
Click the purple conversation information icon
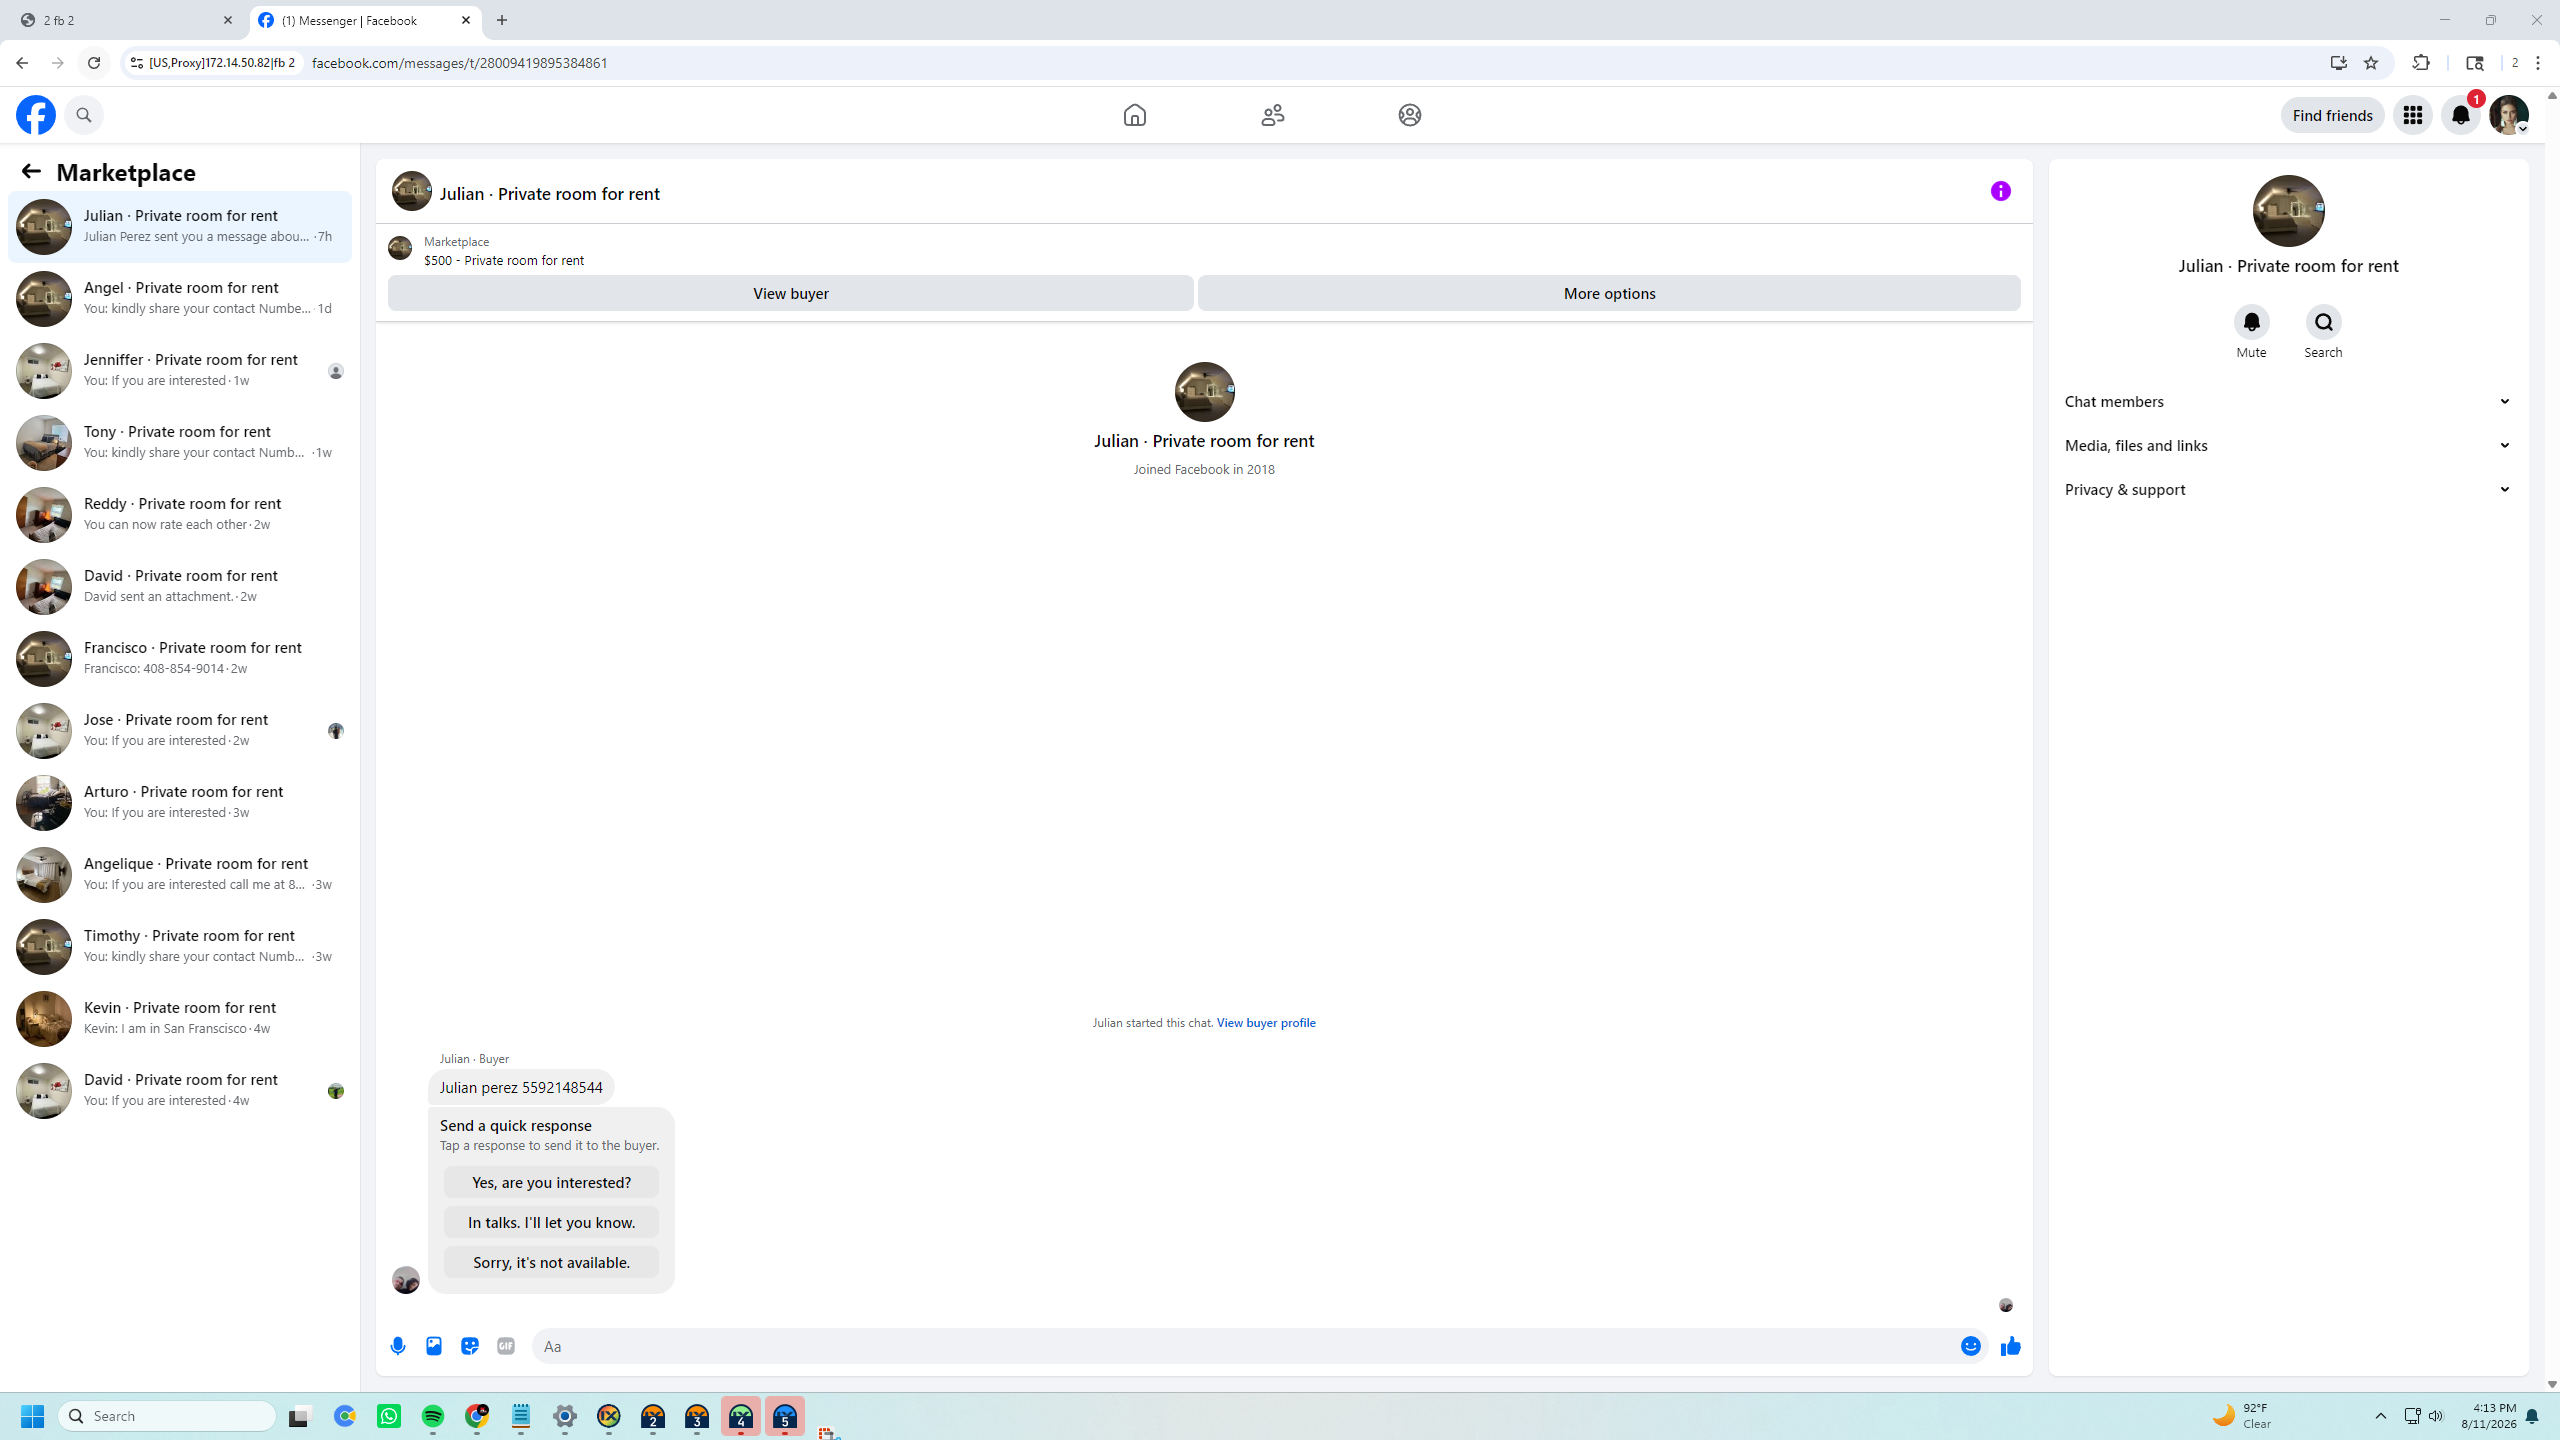[2000, 191]
